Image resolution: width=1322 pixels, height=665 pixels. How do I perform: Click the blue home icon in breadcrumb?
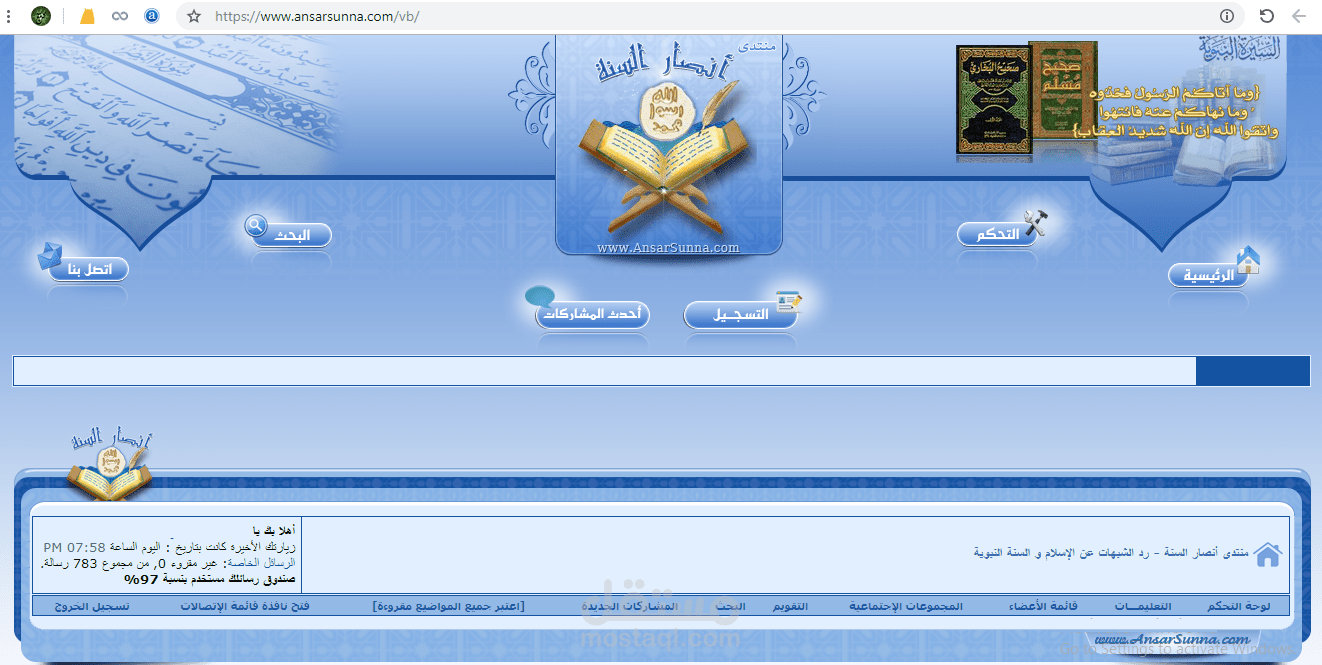1267,555
